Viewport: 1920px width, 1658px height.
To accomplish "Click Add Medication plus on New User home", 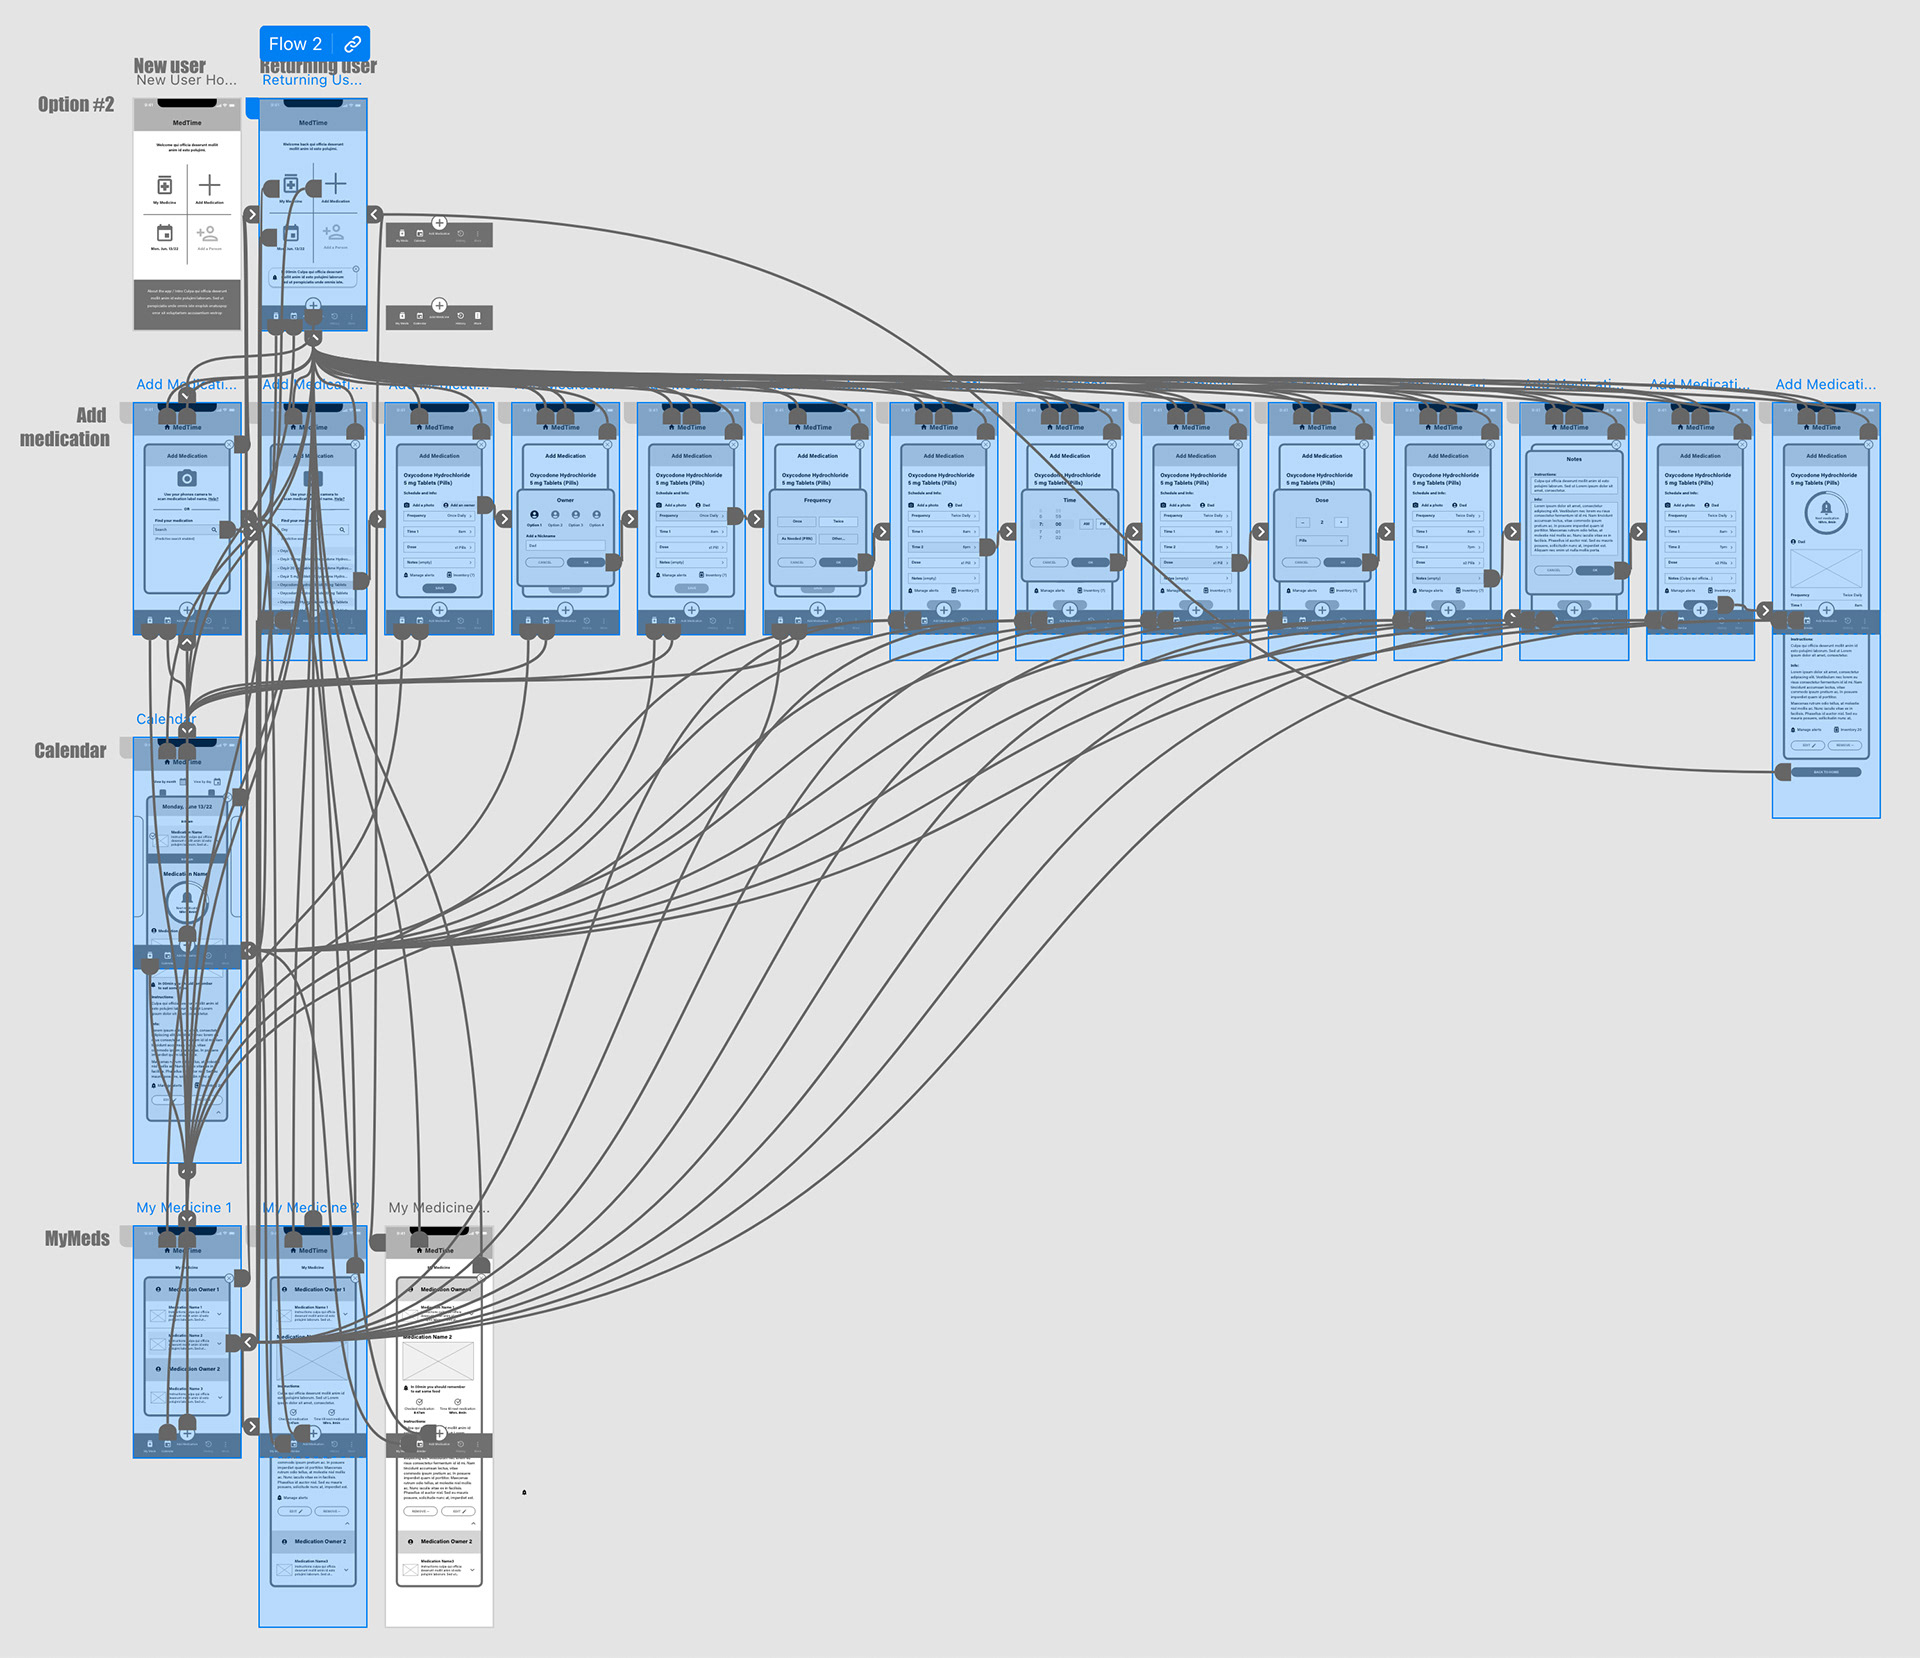I will pos(209,185).
